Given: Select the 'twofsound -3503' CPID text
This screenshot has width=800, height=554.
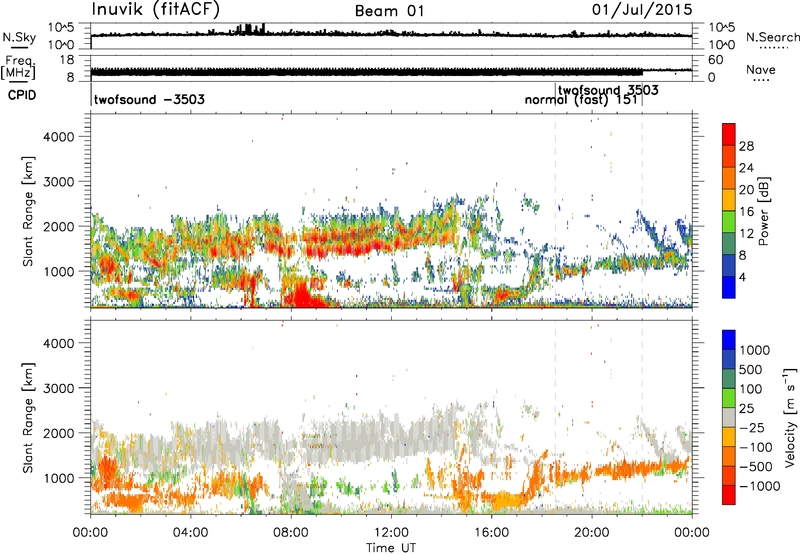Looking at the screenshot, I should [x=149, y=99].
